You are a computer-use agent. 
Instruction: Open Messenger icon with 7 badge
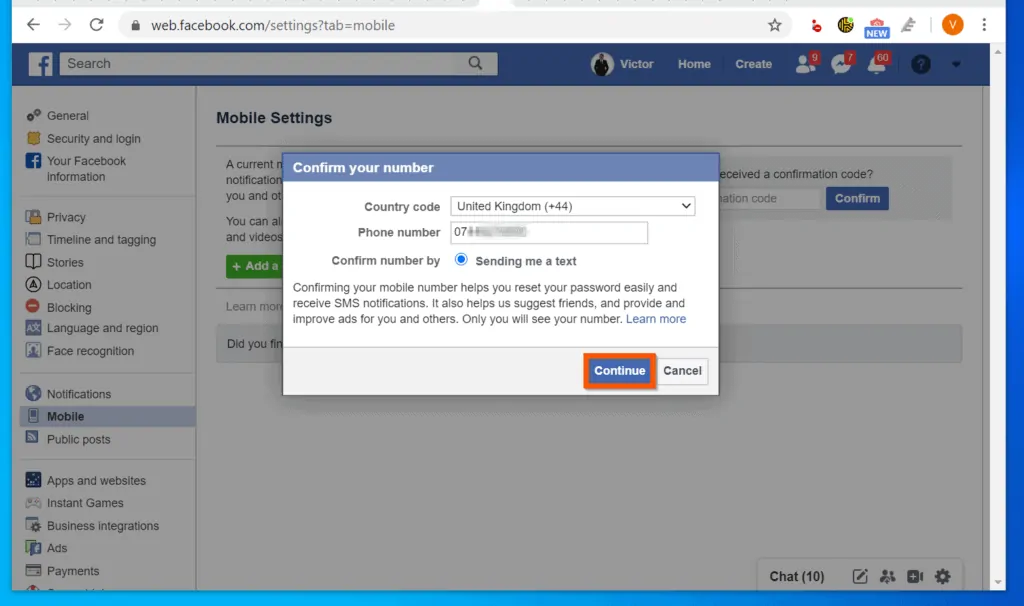coord(841,63)
